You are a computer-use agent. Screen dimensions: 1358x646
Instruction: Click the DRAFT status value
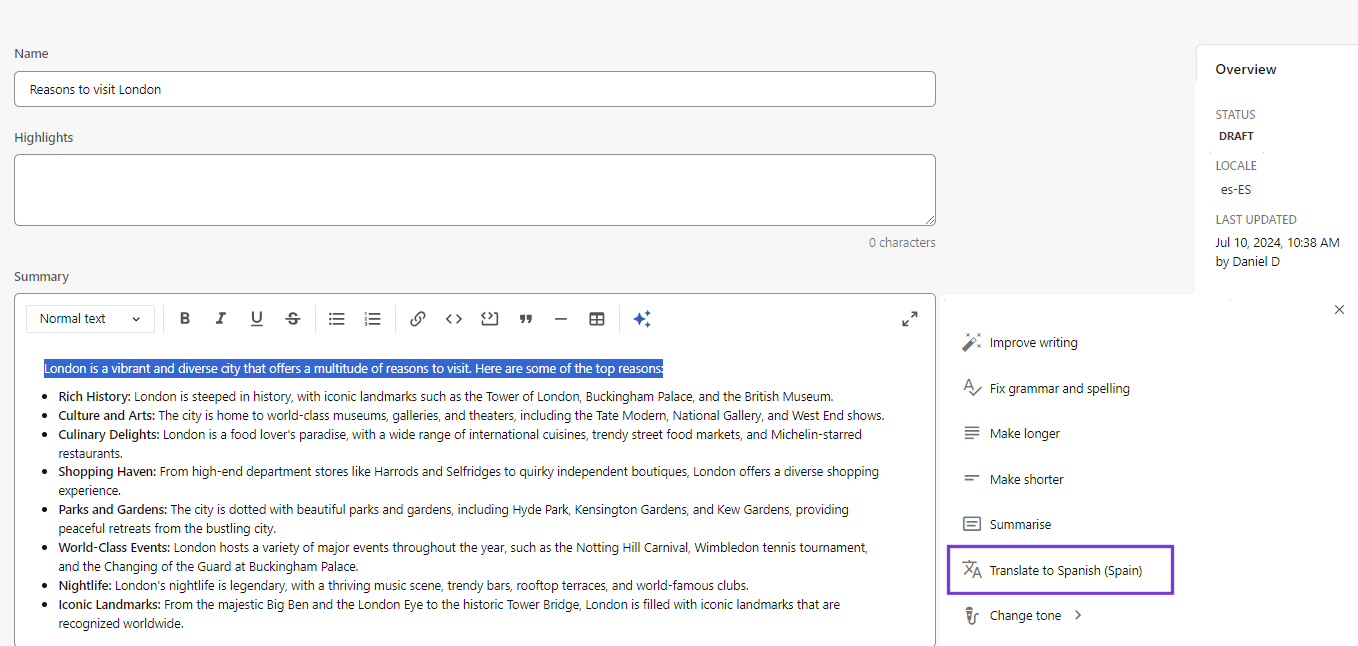click(x=1236, y=136)
